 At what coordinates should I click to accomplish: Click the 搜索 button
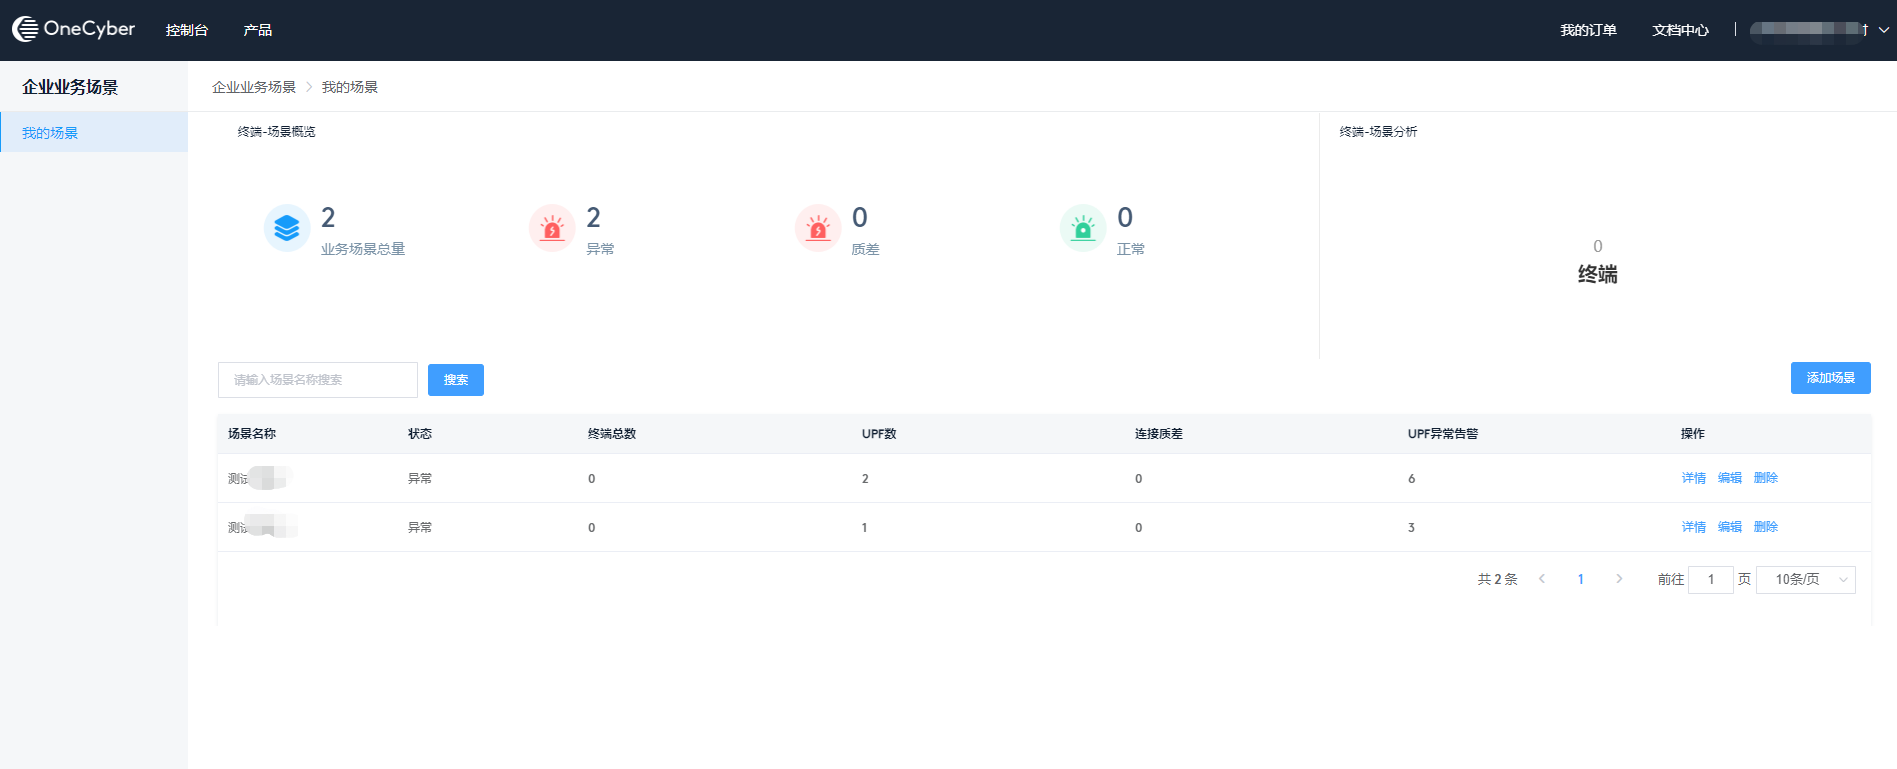456,380
